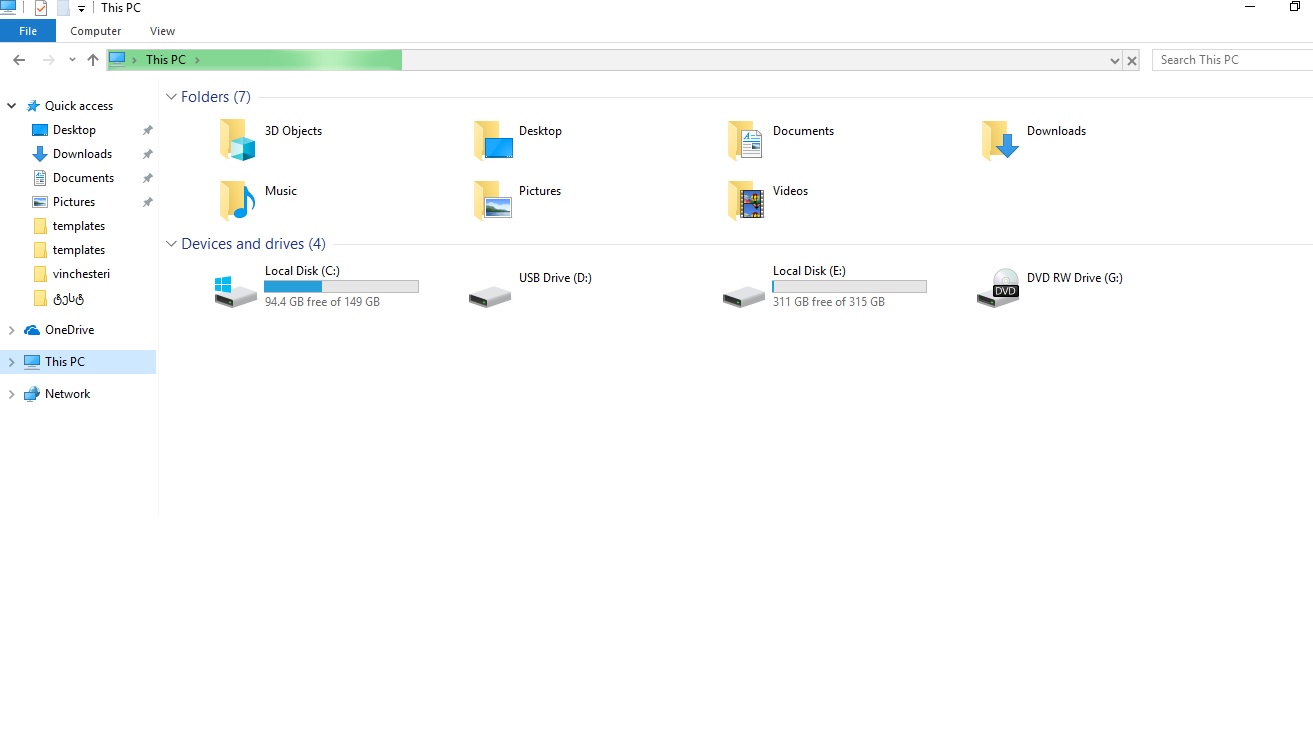Go back using the Back arrow
The image size is (1313, 729).
point(18,60)
